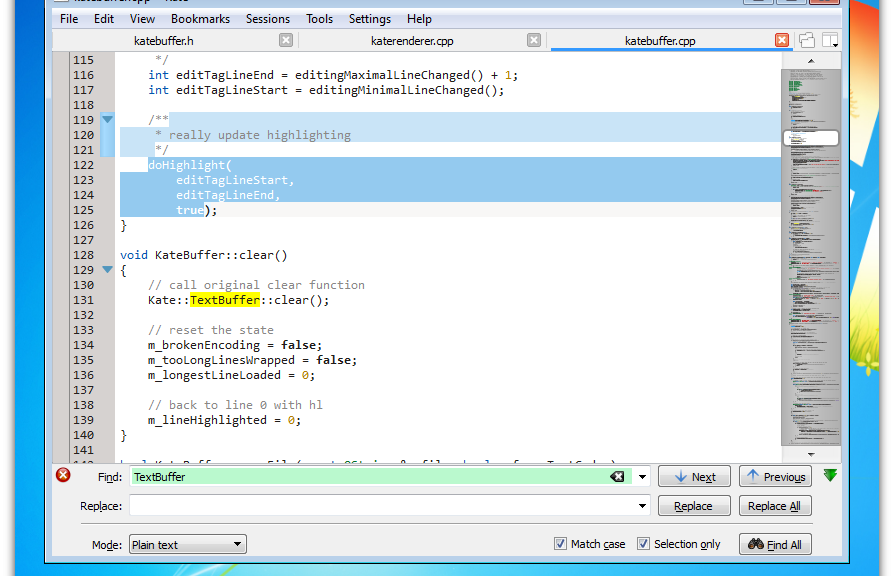Toggle the Match case checkbox

pos(560,544)
